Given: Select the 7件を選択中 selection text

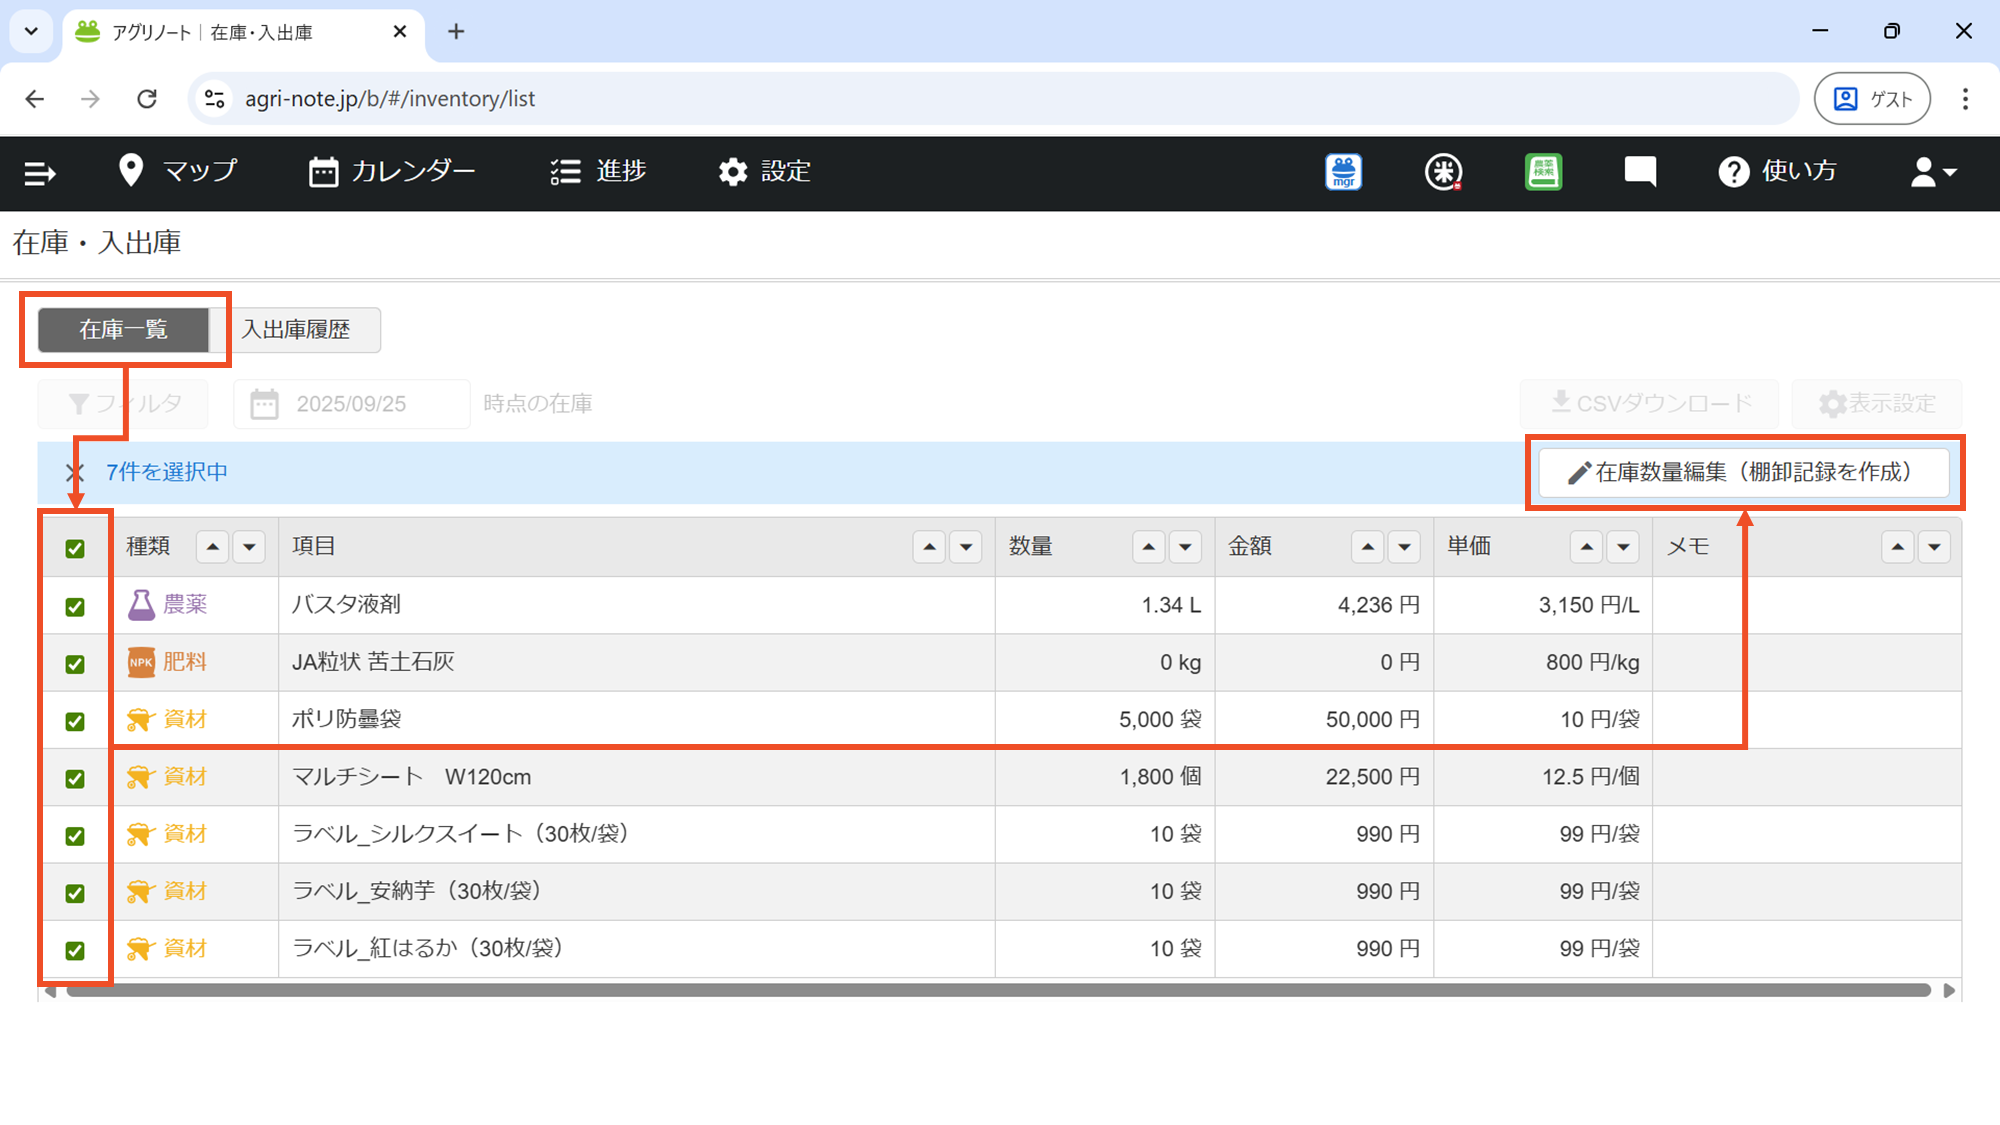Looking at the screenshot, I should point(167,472).
